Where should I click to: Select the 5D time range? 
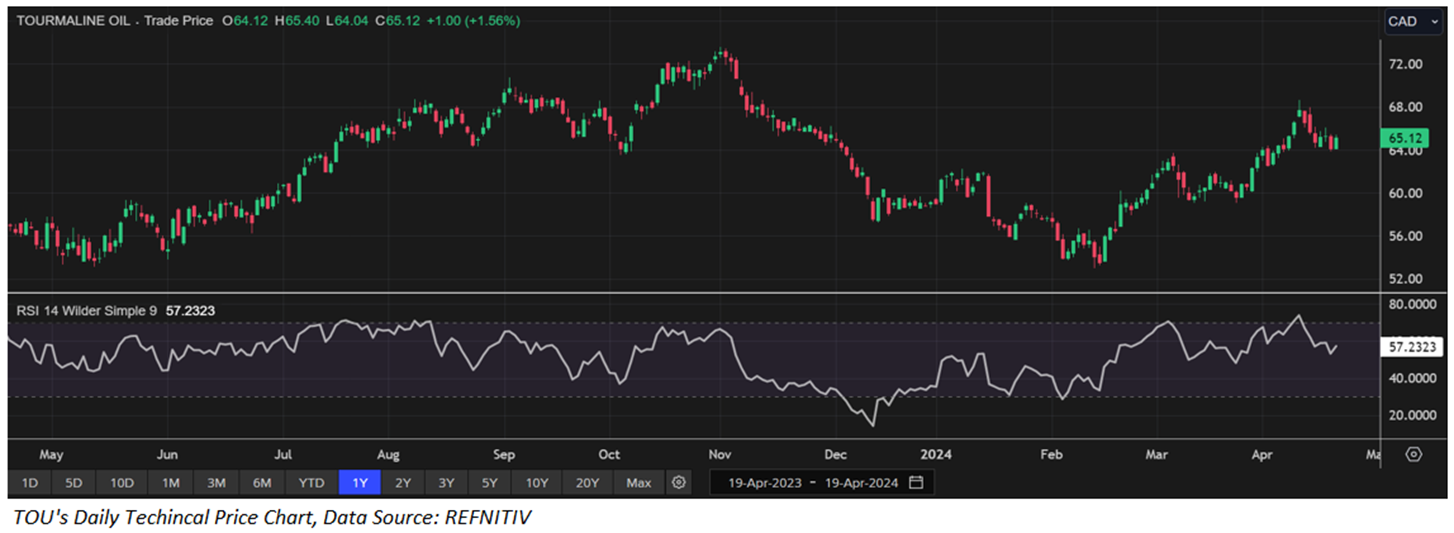[74, 483]
